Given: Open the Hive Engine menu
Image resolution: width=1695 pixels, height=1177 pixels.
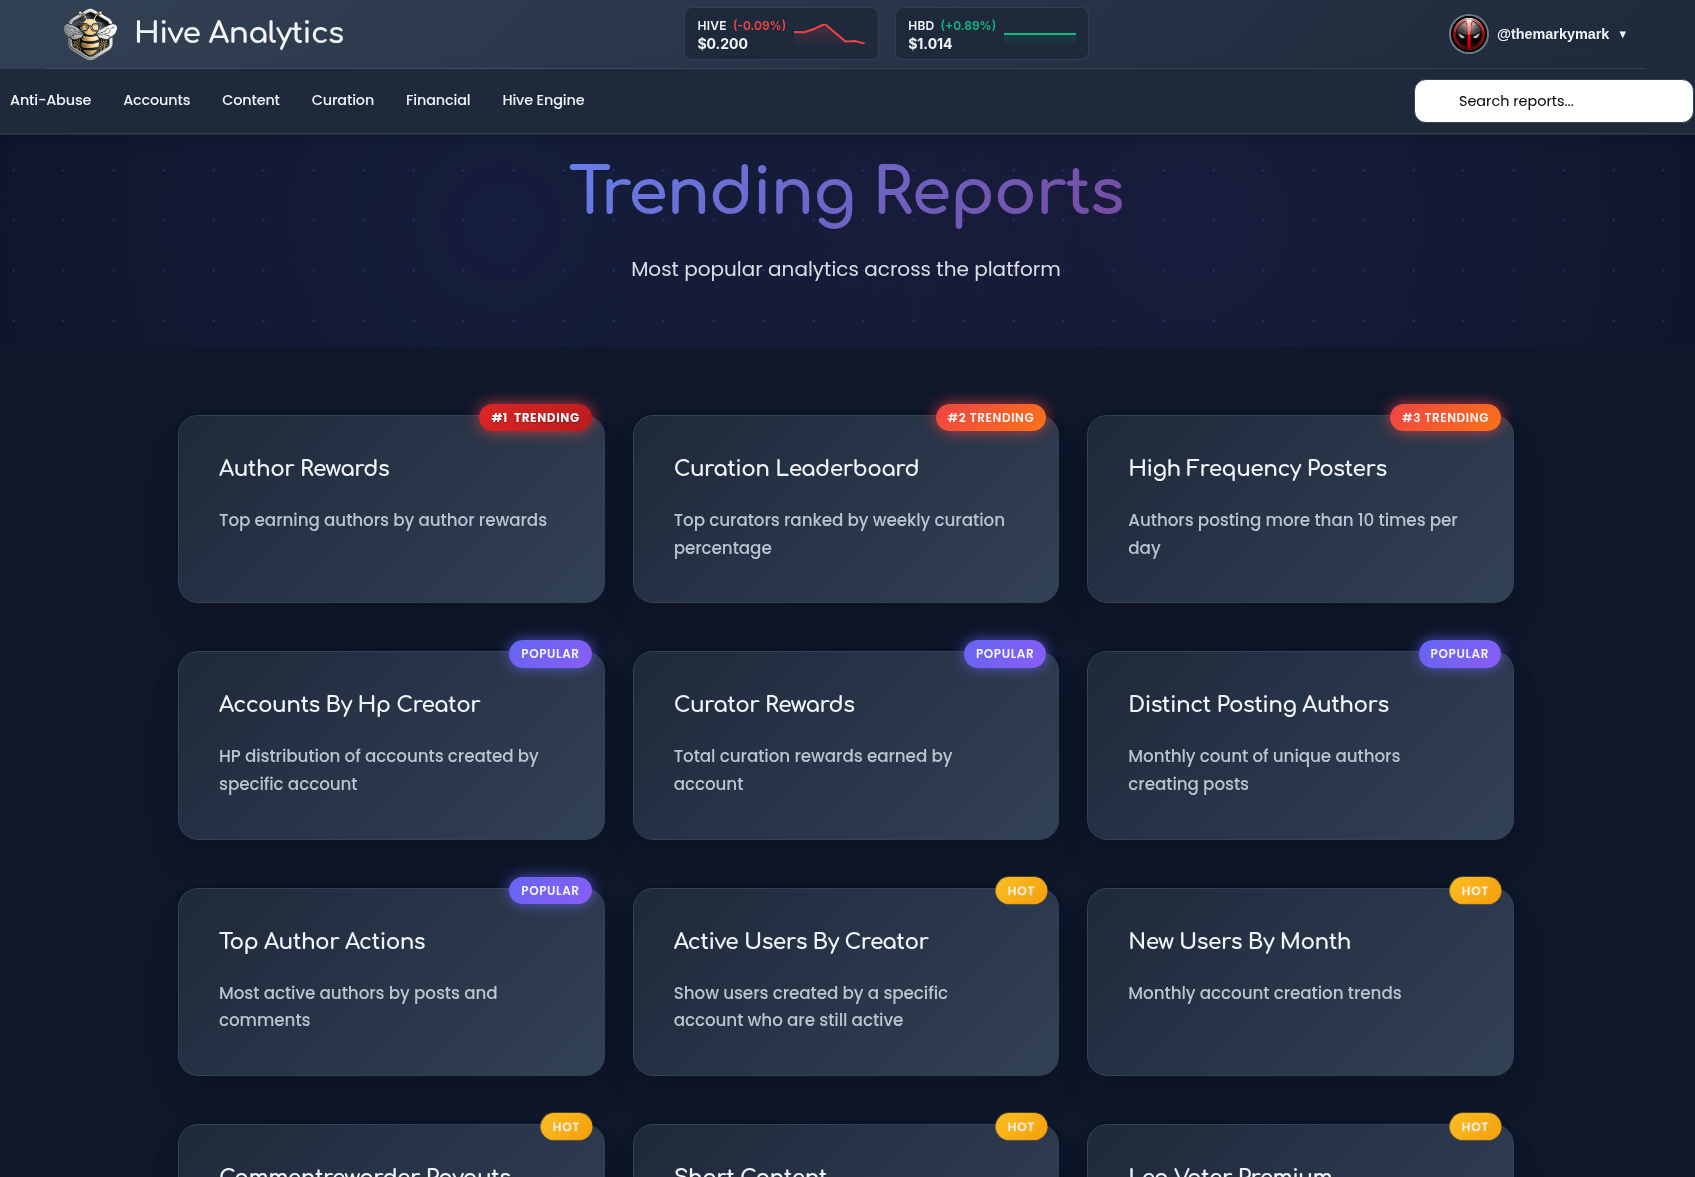Looking at the screenshot, I should (x=543, y=100).
